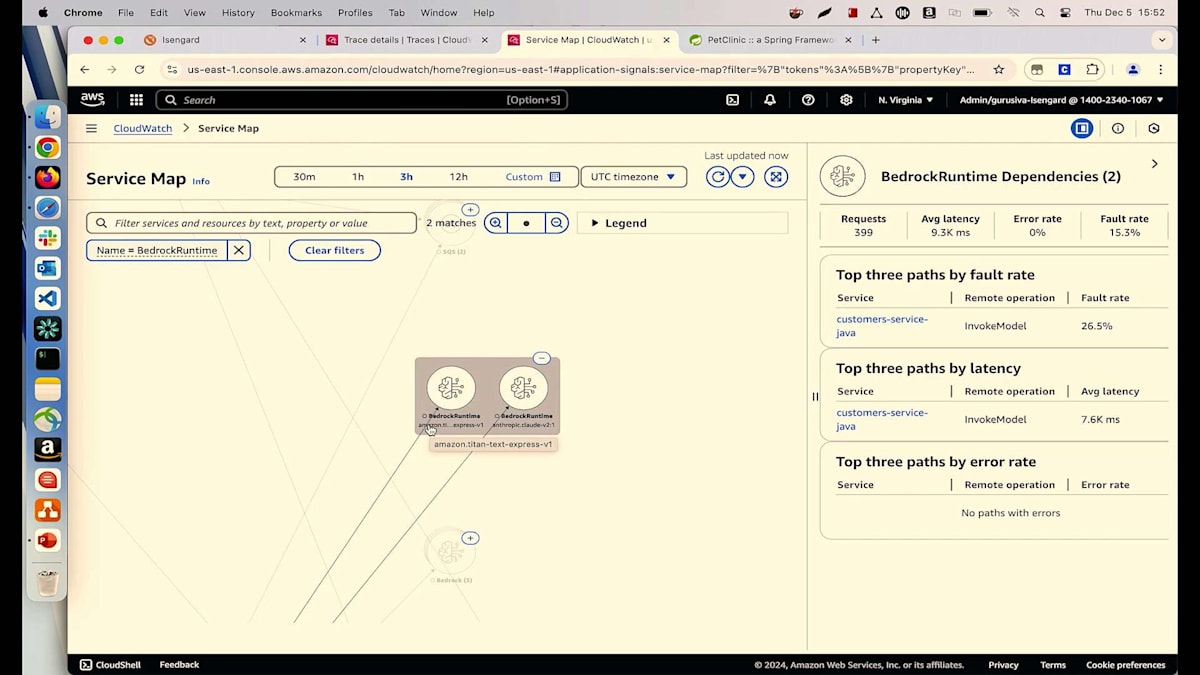Open N. Virginia region selector
The image size is (1200, 675).
[x=906, y=100]
